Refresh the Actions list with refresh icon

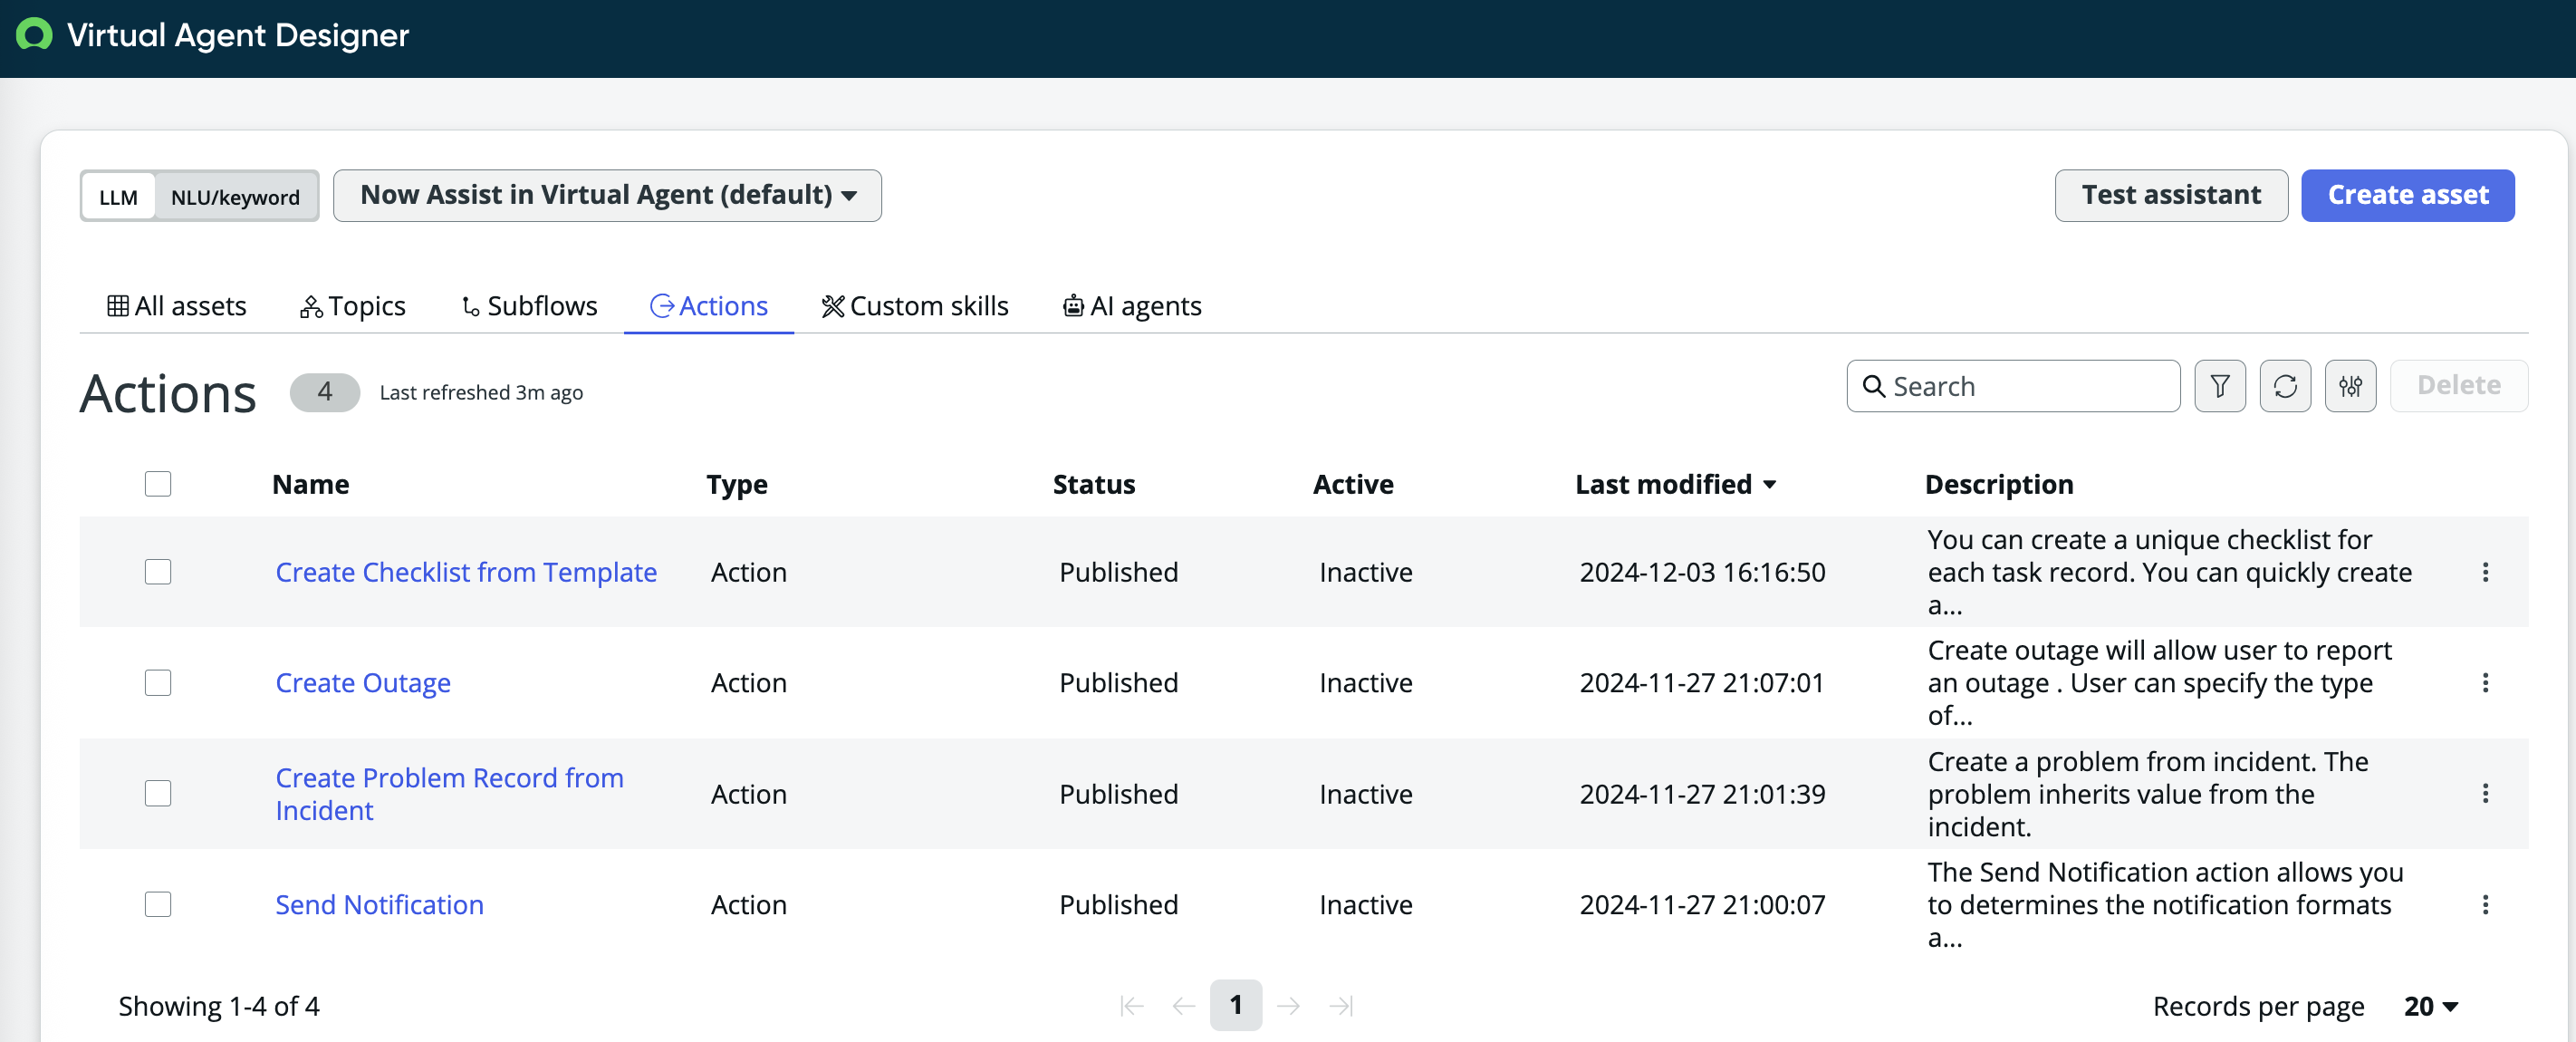click(2285, 386)
